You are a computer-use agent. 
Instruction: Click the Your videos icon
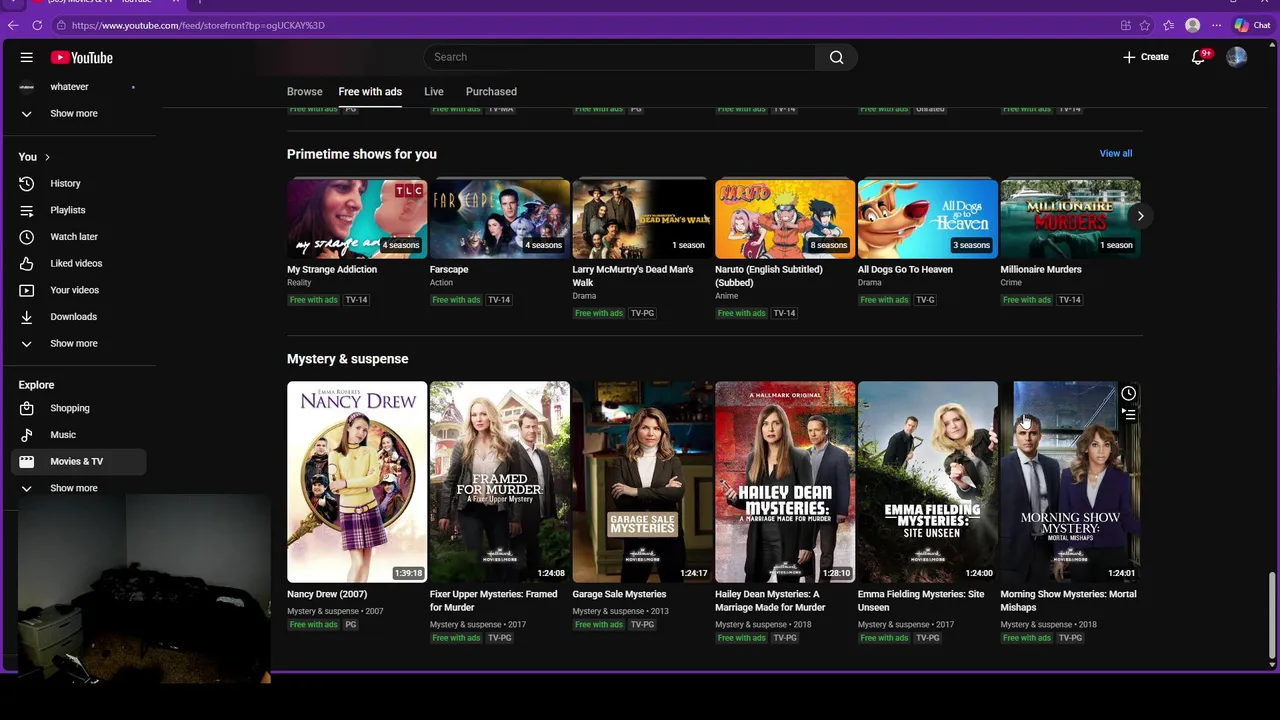click(27, 290)
